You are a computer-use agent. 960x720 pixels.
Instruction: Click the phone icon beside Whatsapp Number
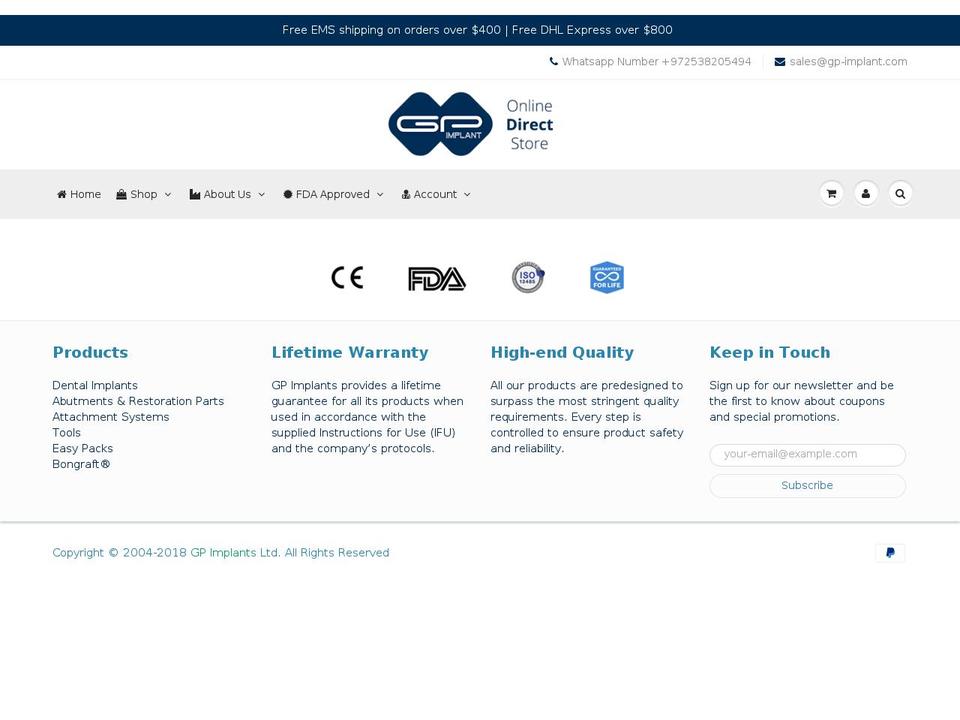tap(553, 61)
